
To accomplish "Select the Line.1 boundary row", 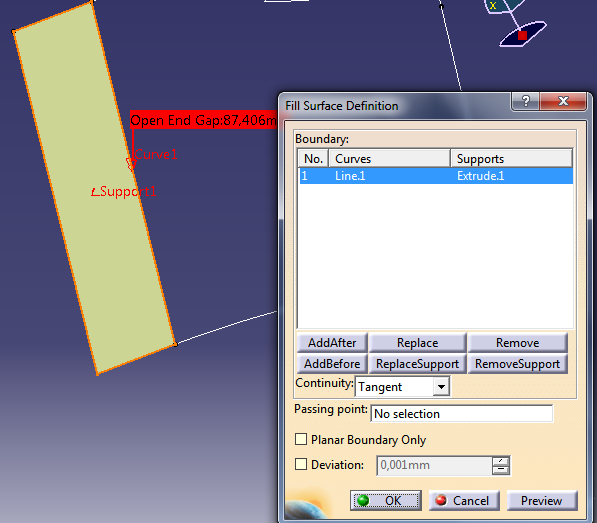I will coord(436,176).
